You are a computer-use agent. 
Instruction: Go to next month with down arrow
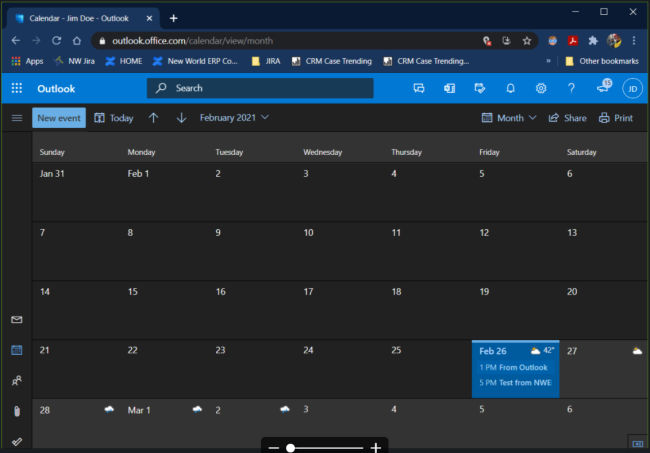[181, 118]
